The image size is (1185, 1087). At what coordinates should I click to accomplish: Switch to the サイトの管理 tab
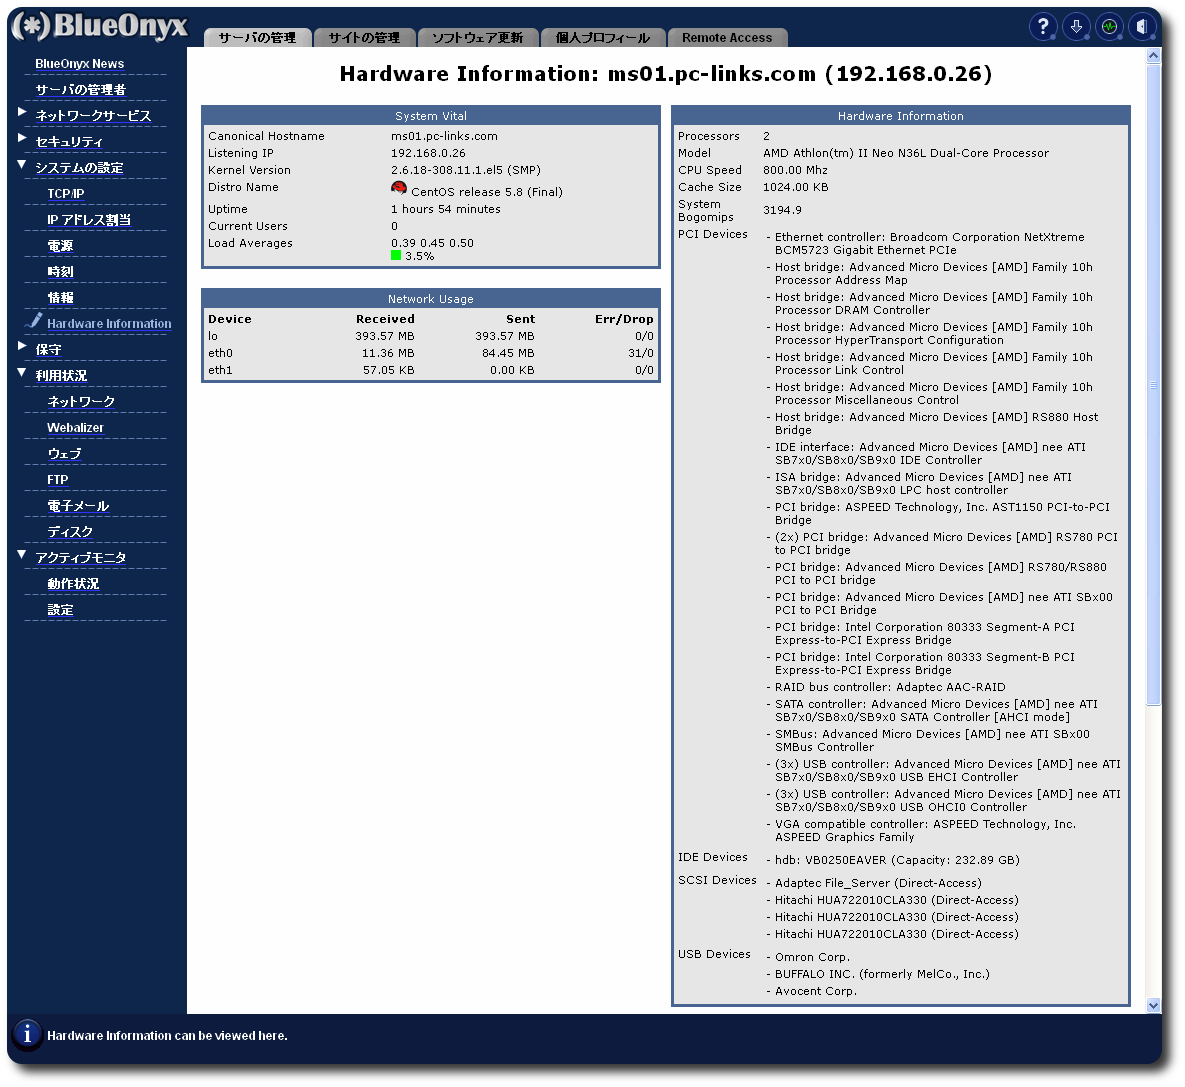[x=364, y=38]
